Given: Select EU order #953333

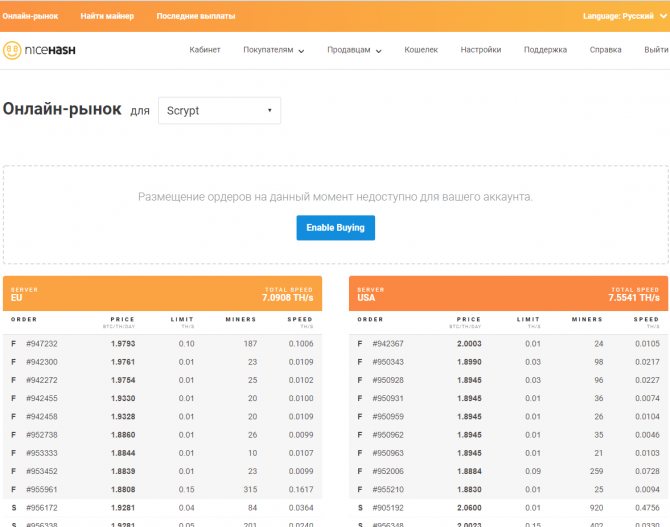Looking at the screenshot, I should pos(162,453).
